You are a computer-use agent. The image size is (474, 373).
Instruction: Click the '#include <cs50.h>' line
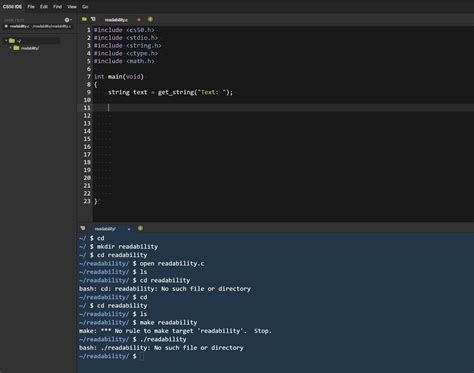click(x=124, y=30)
